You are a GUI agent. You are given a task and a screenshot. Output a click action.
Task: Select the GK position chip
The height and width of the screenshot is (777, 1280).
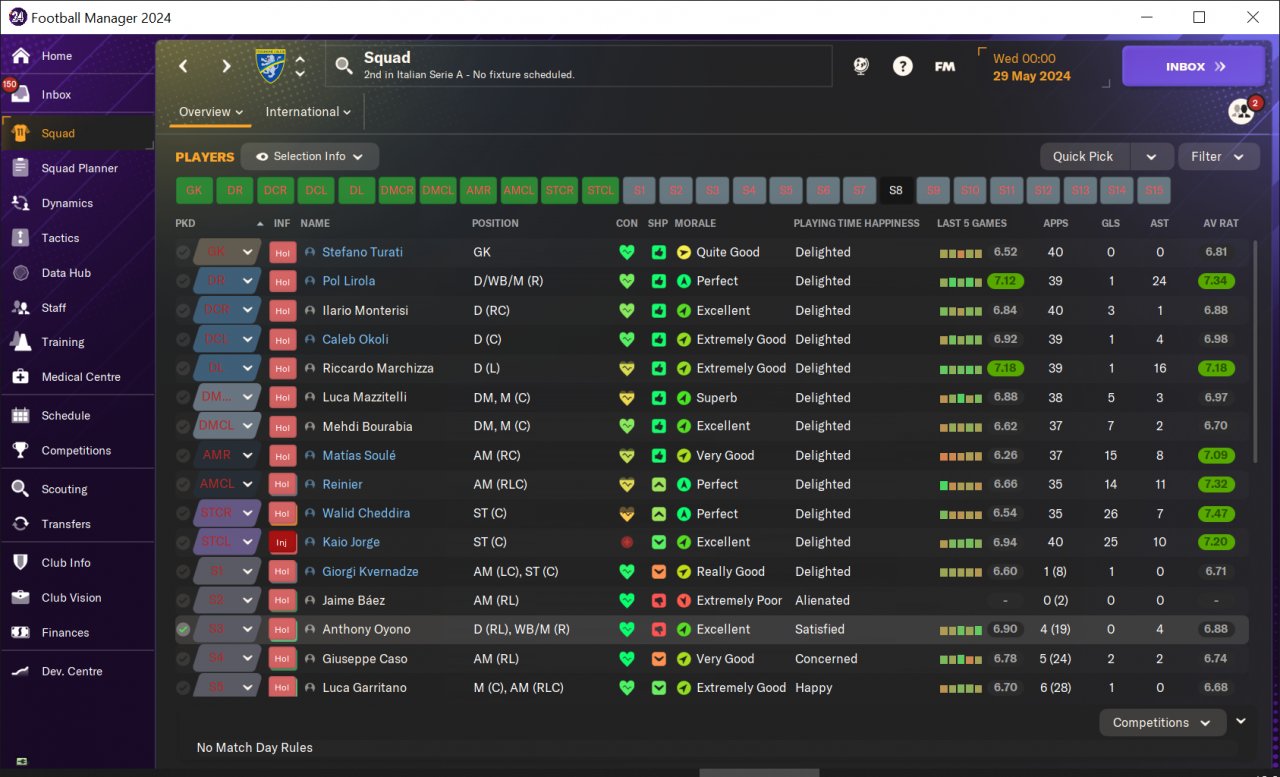point(194,190)
